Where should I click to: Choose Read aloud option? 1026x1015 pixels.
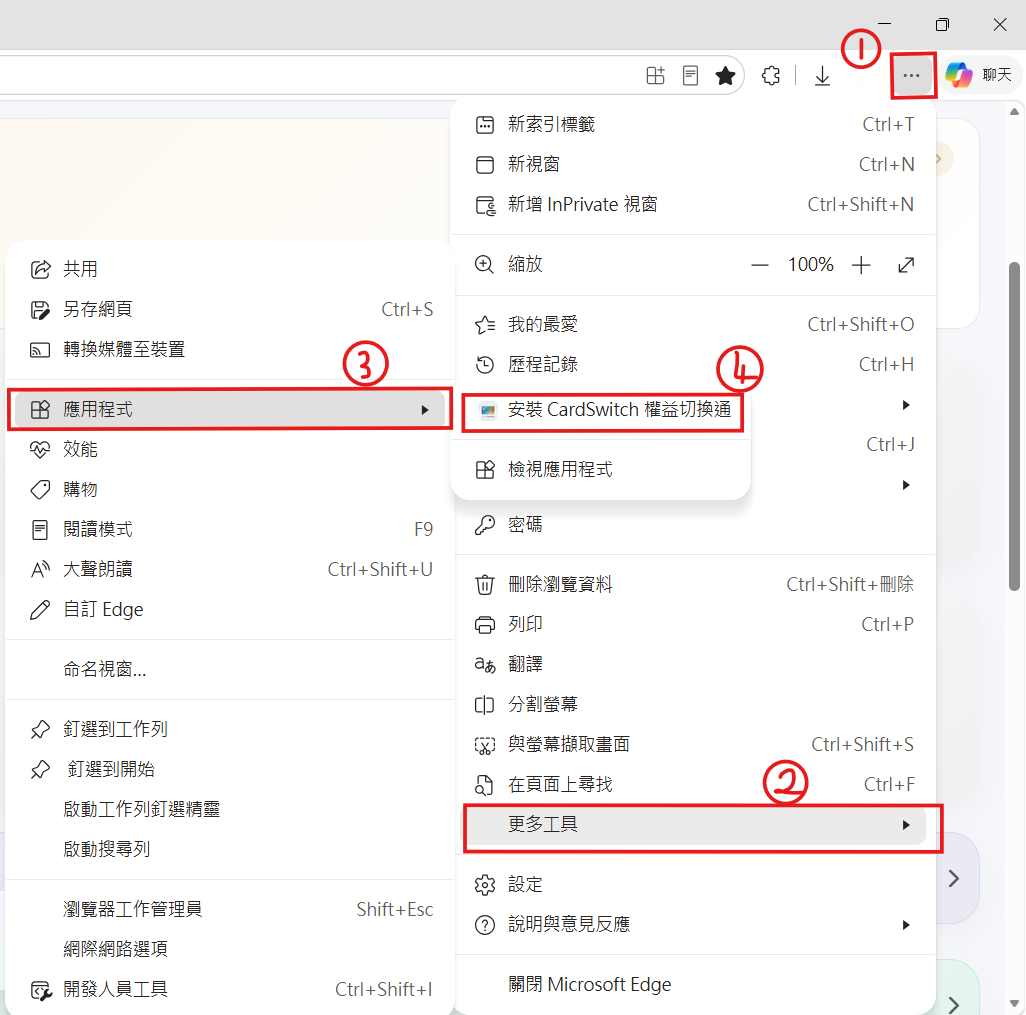tap(230, 569)
